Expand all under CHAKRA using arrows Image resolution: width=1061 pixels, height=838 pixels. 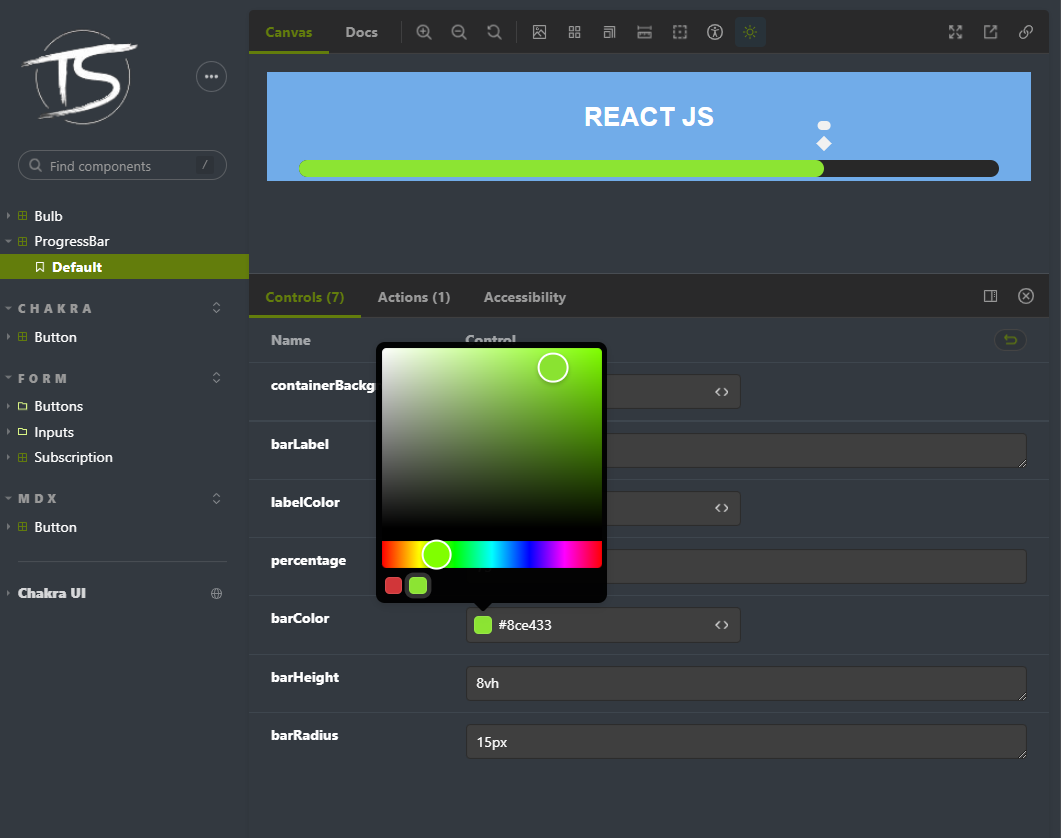pyautogui.click(x=217, y=308)
